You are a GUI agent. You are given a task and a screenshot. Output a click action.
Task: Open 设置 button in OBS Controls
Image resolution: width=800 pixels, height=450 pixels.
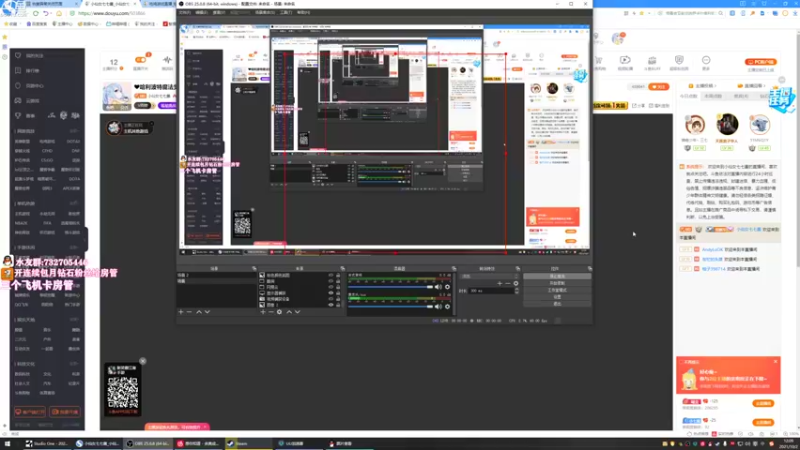pyautogui.click(x=557, y=296)
